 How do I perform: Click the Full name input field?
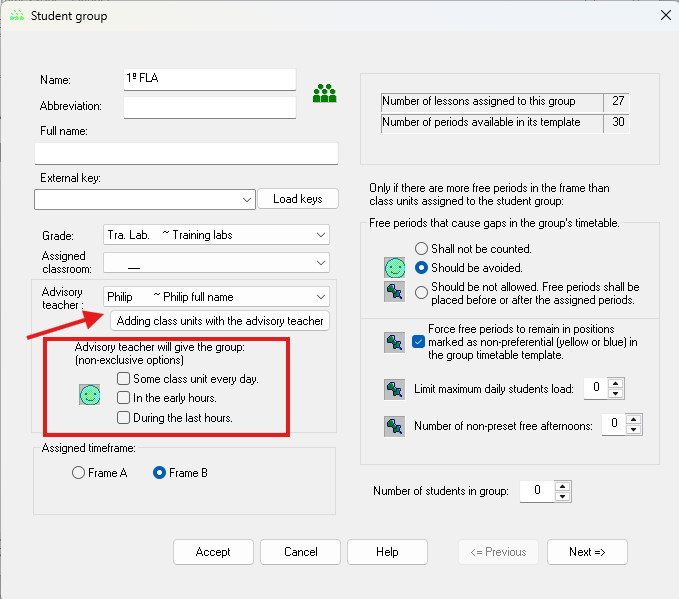point(186,153)
